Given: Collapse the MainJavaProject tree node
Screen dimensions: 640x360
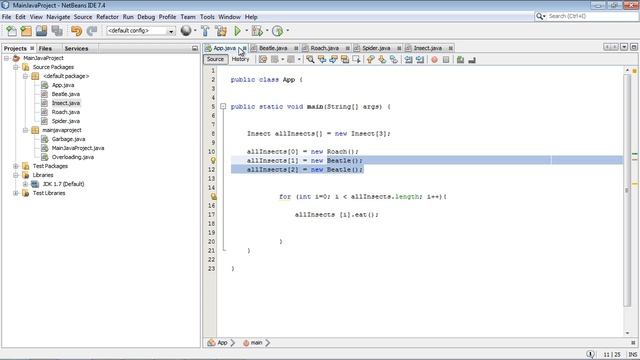Looking at the screenshot, I should coord(7,58).
